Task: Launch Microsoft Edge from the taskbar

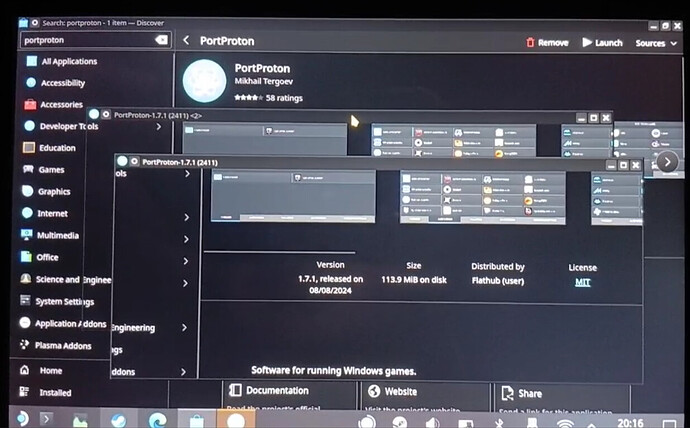Action: tap(157, 421)
